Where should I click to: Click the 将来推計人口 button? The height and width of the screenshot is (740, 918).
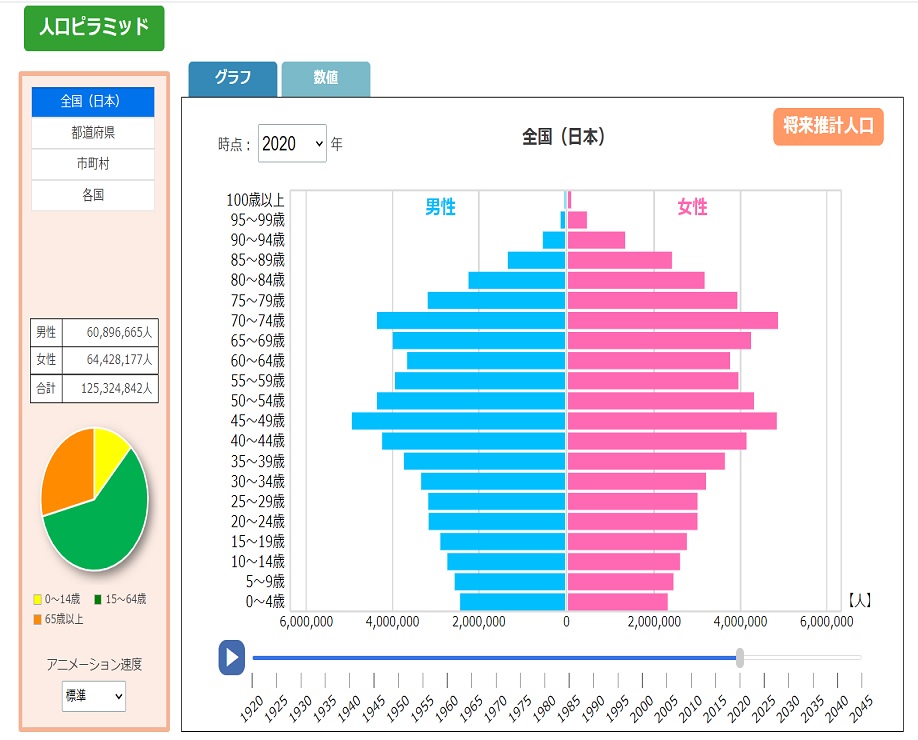click(827, 126)
